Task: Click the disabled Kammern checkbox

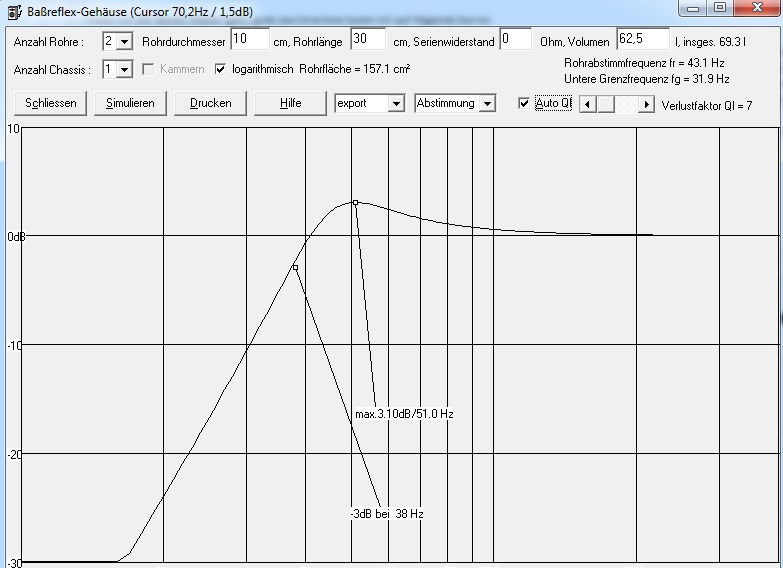Action: pyautogui.click(x=149, y=69)
